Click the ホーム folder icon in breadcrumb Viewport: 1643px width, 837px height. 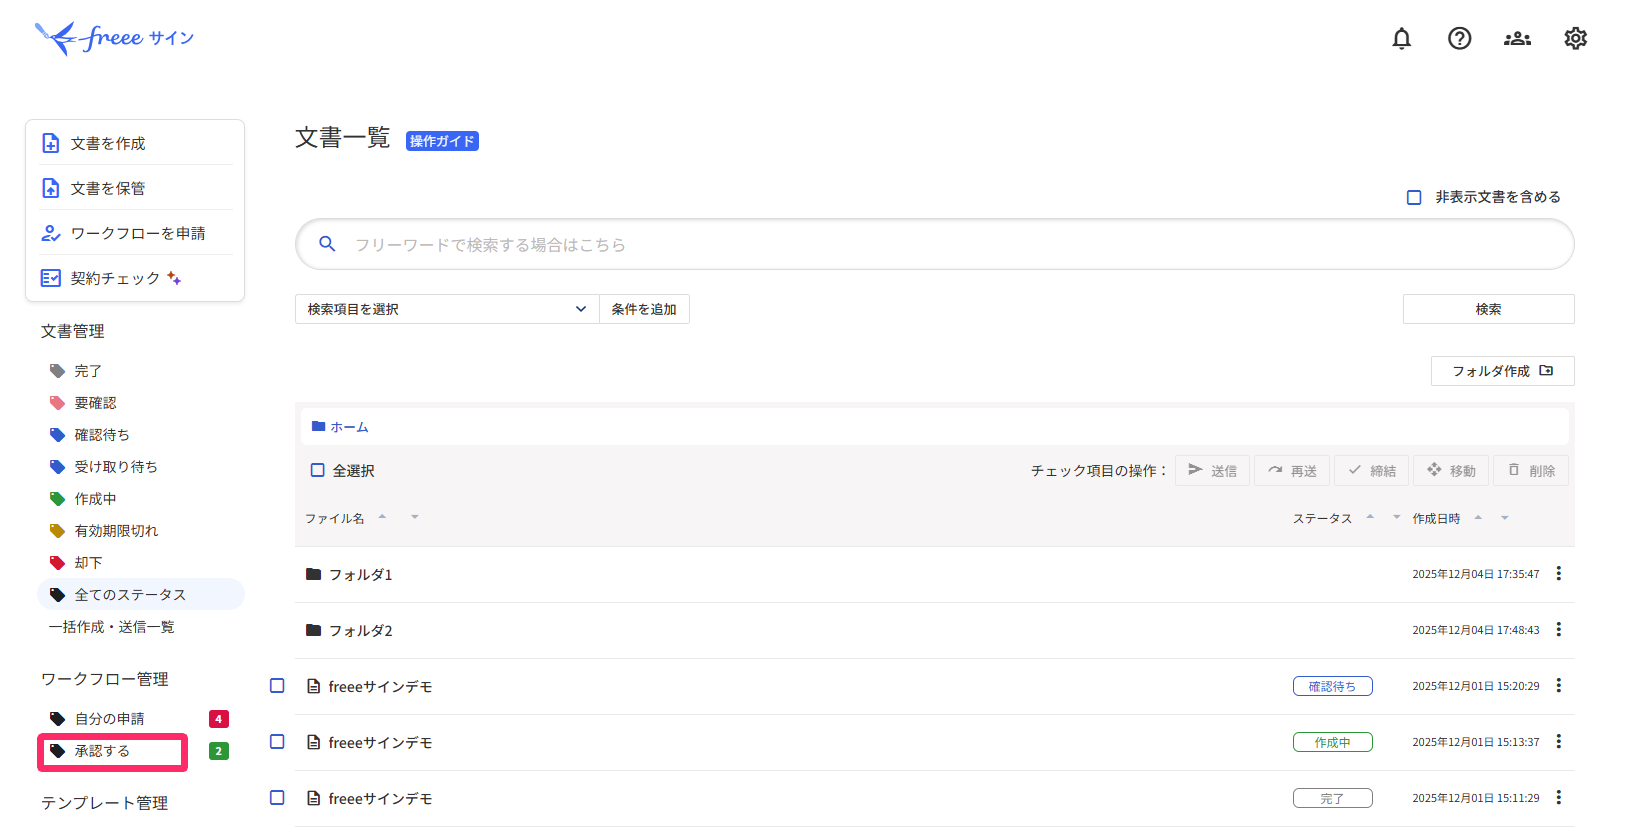[x=318, y=427]
